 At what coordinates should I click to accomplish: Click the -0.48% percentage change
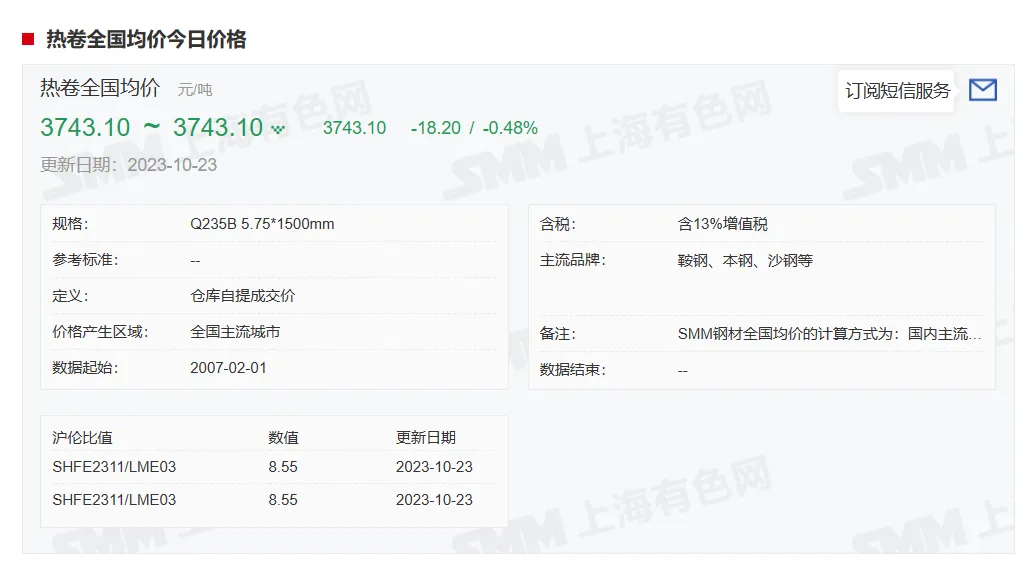coord(510,128)
